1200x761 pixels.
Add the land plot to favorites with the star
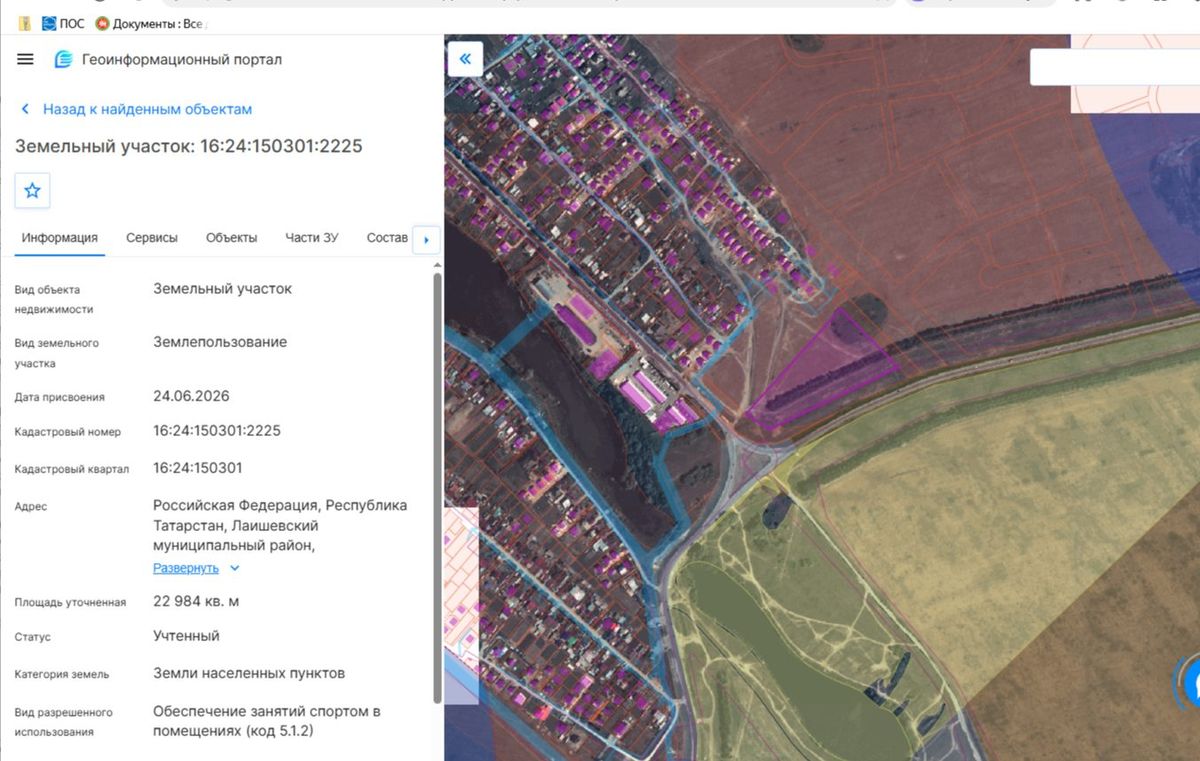tap(32, 190)
